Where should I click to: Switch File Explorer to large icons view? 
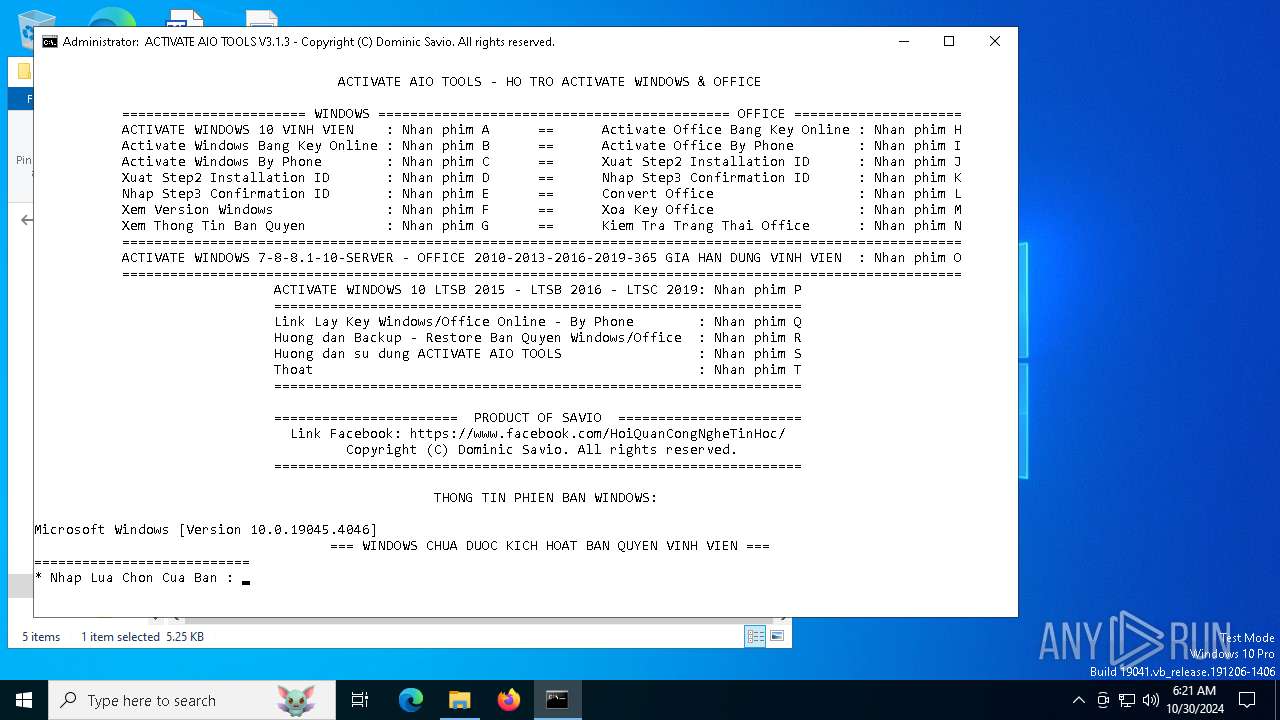pyautogui.click(x=776, y=636)
